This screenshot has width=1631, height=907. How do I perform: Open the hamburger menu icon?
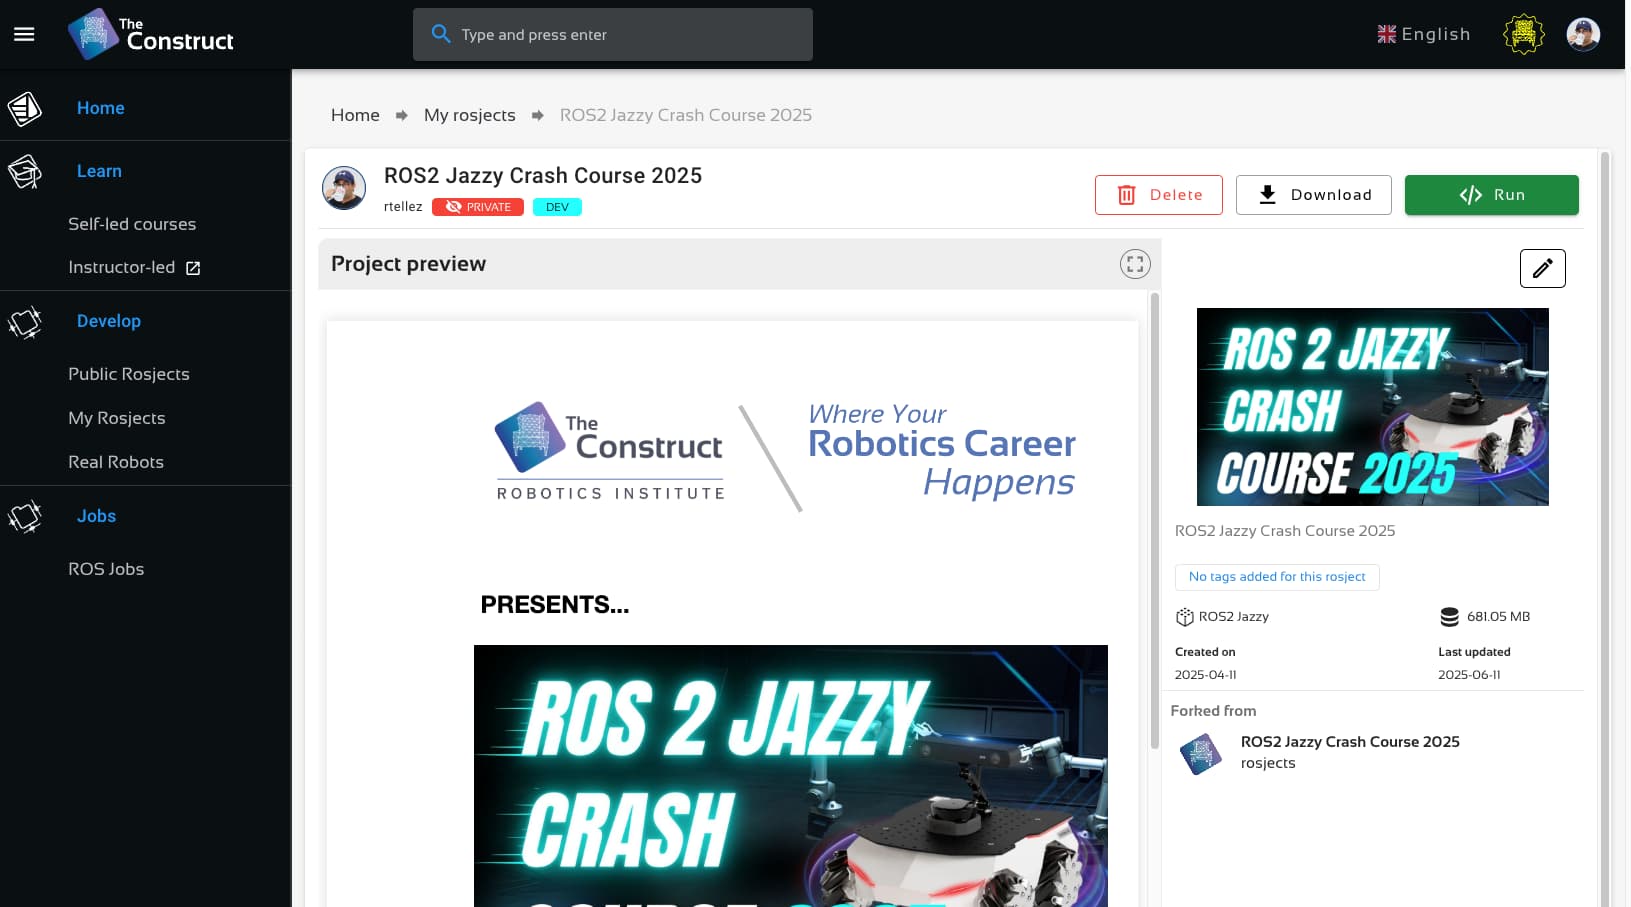[x=24, y=34]
